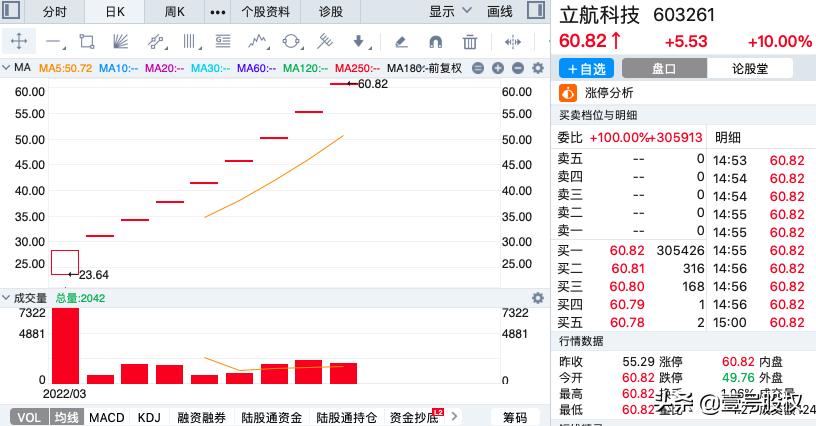The image size is (816, 426).
Task: Click the tallest volume bar
Action: [66, 346]
